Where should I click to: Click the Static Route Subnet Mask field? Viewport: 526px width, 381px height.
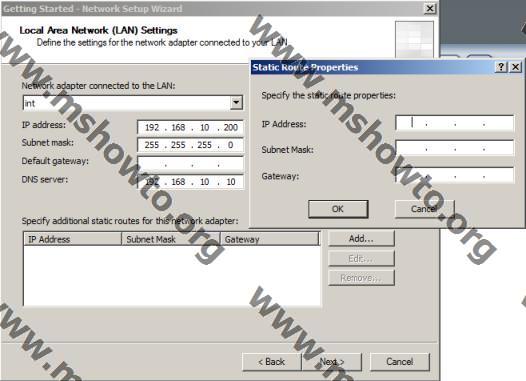[455, 148]
